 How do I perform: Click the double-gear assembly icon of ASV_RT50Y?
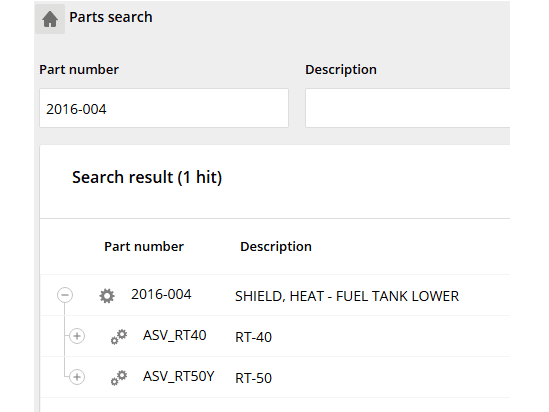tap(119, 378)
